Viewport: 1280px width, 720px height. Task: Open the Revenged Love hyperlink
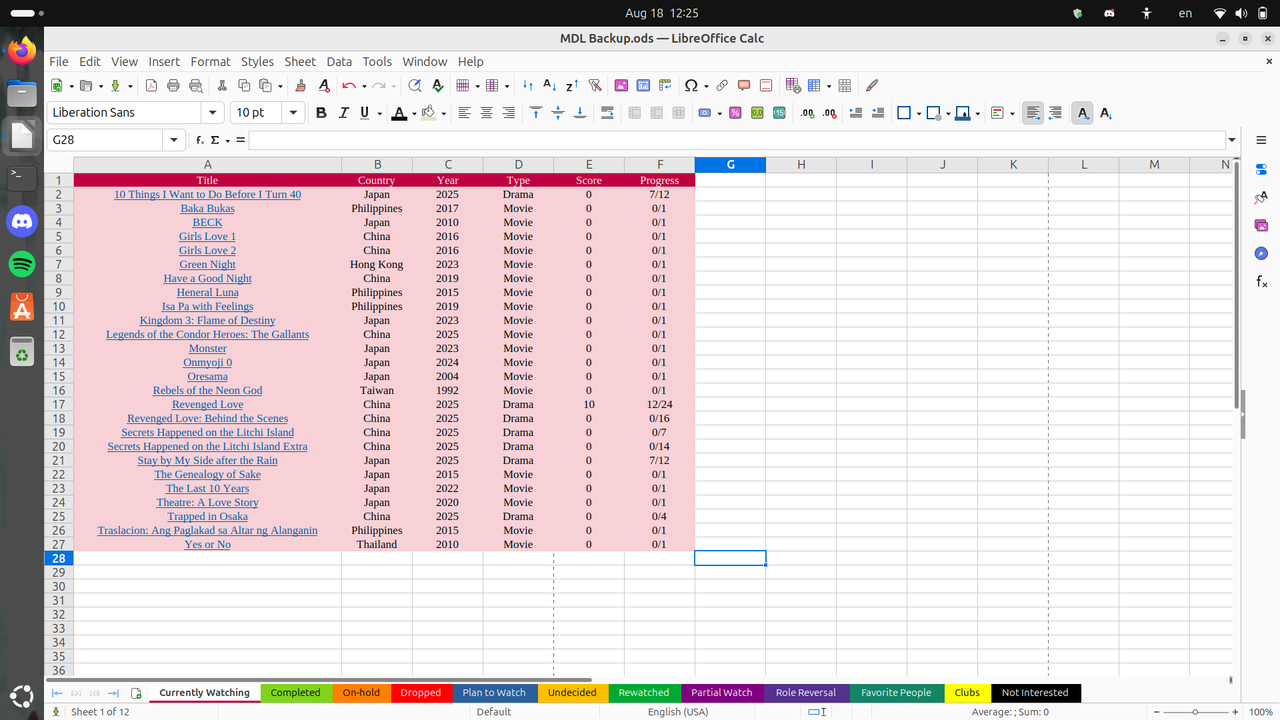207,404
